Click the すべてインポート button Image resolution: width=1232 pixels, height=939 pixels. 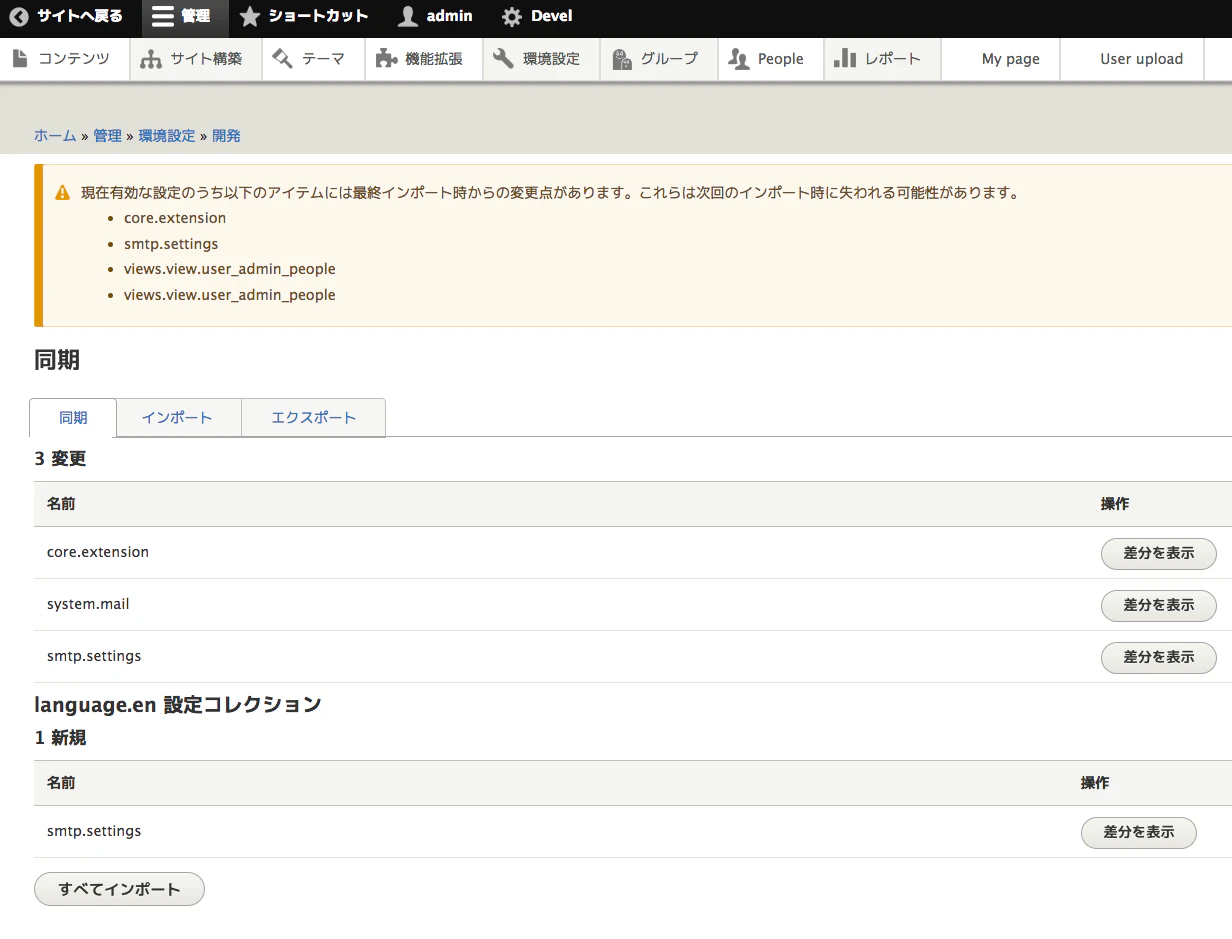118,888
